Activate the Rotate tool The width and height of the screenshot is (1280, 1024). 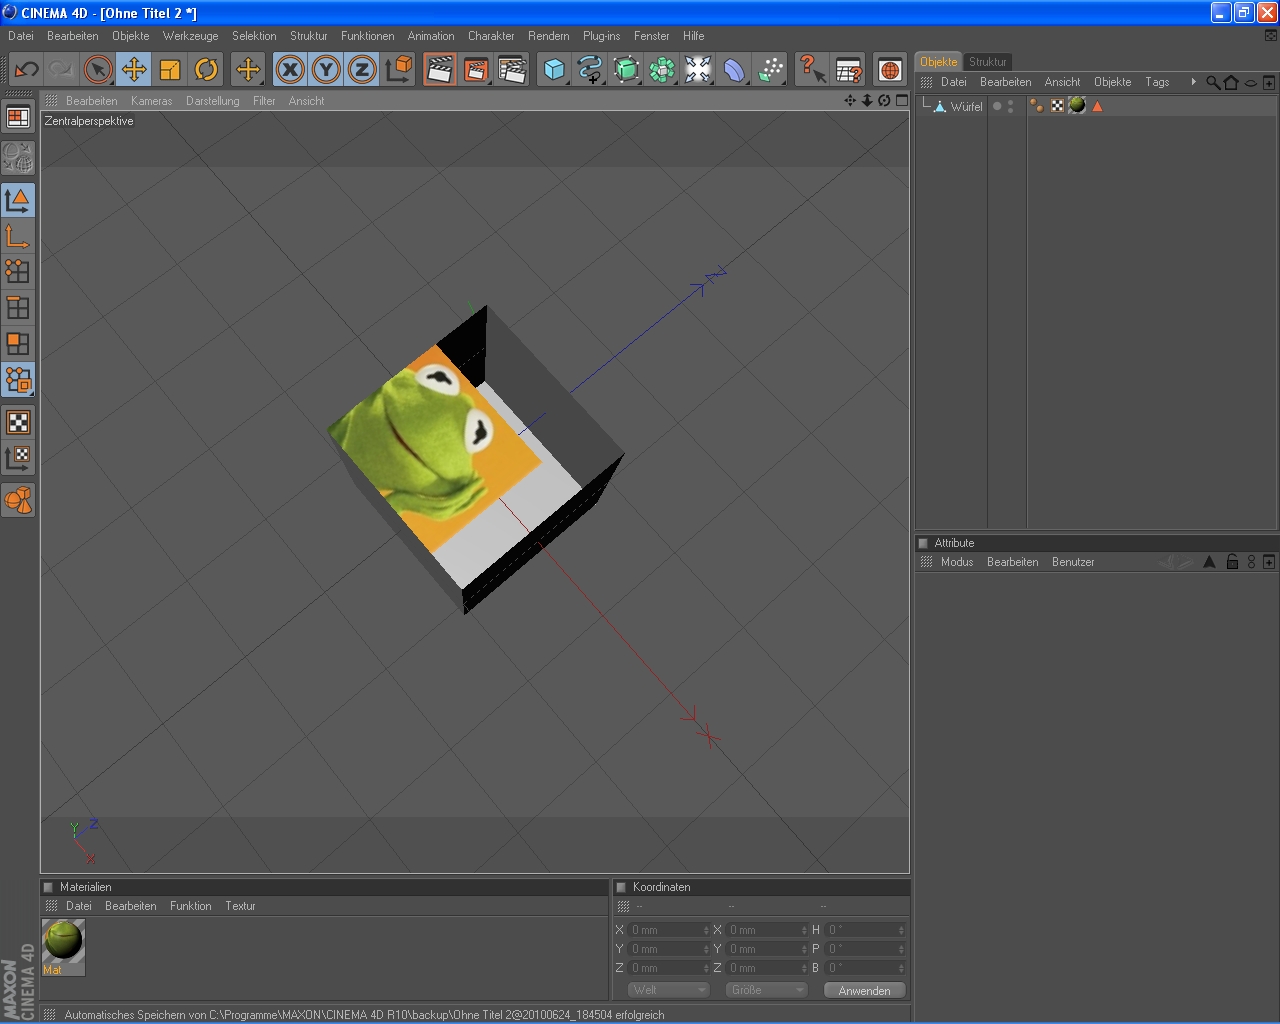(206, 69)
